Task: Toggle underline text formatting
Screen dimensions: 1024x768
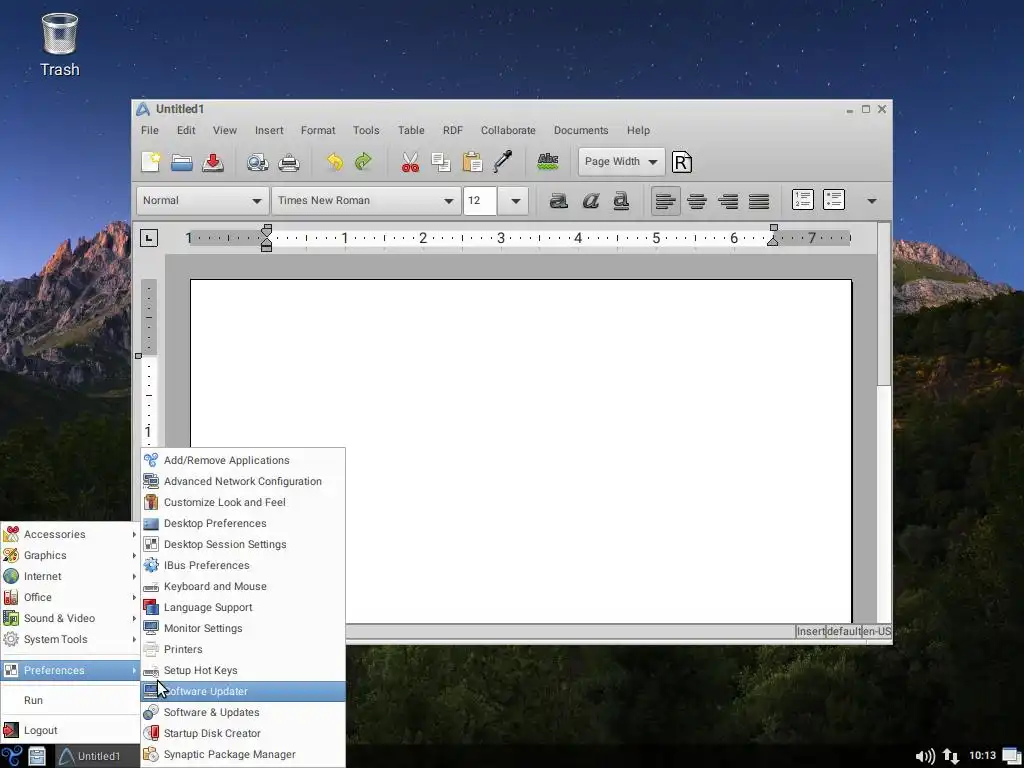Action: pyautogui.click(x=621, y=200)
